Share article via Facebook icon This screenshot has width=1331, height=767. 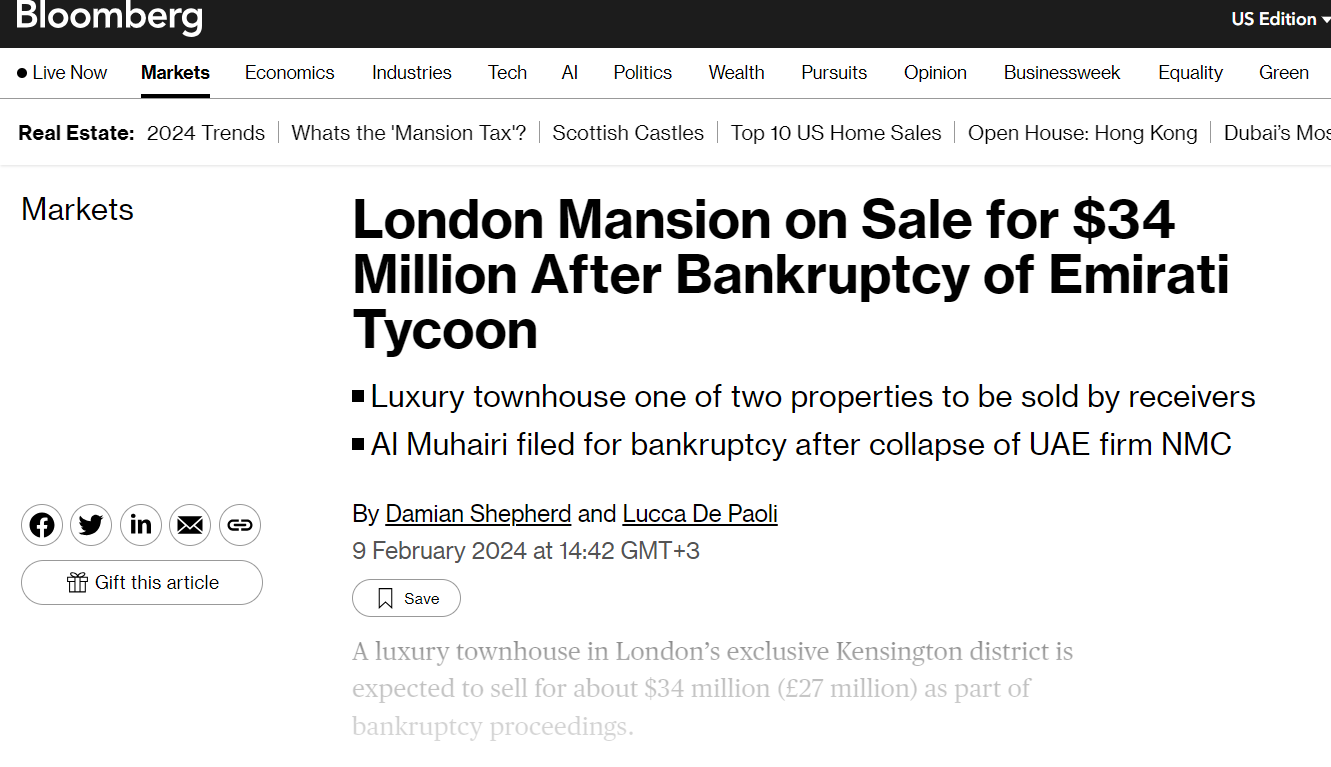(x=42, y=525)
